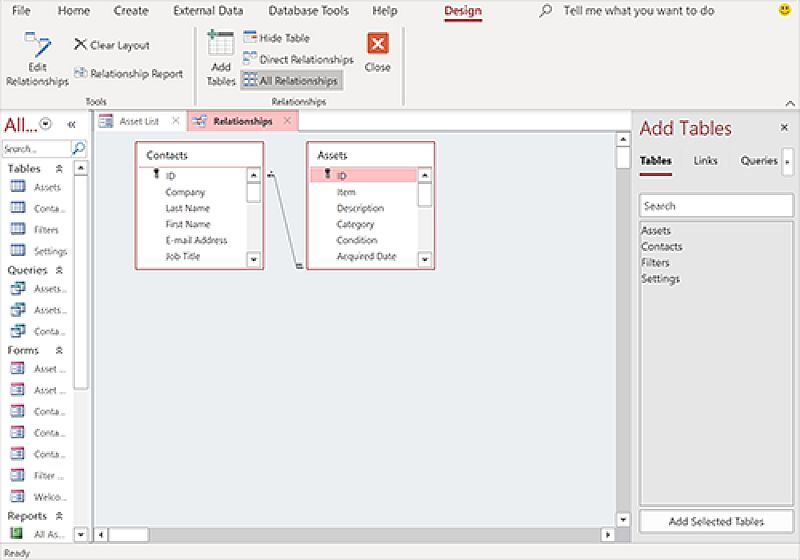Close the Relationships tab with its X

coord(287,121)
